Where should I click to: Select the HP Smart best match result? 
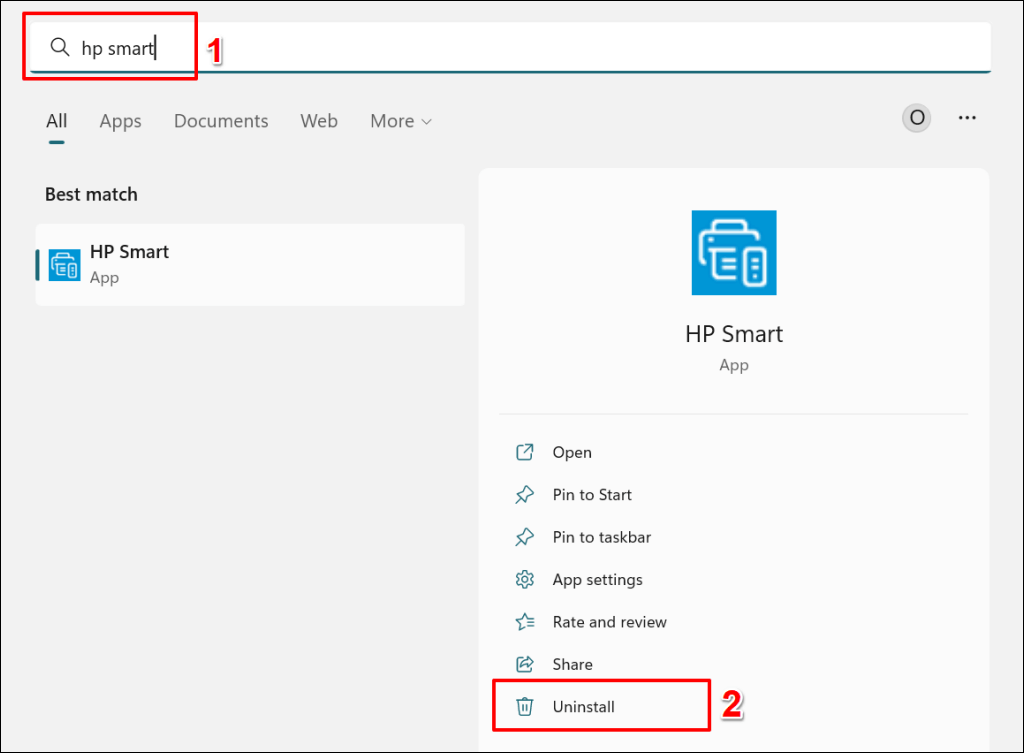[x=250, y=264]
